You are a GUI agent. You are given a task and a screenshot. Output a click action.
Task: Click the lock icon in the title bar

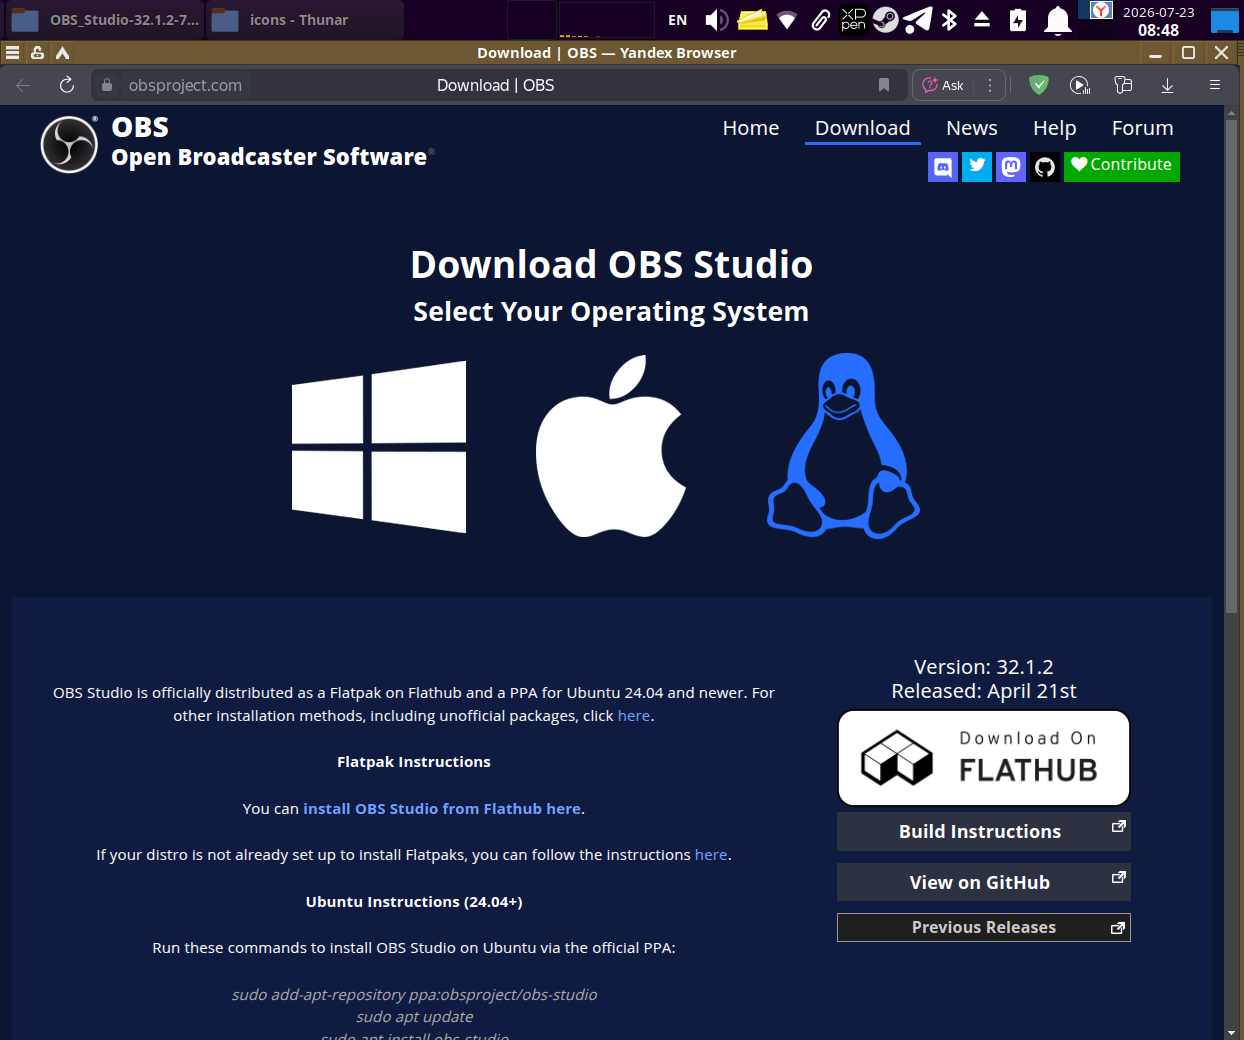(x=38, y=53)
